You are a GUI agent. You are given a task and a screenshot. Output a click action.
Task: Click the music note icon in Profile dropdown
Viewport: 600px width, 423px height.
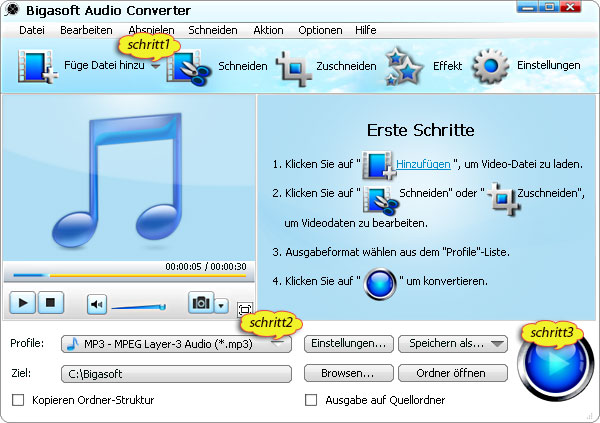click(x=73, y=344)
